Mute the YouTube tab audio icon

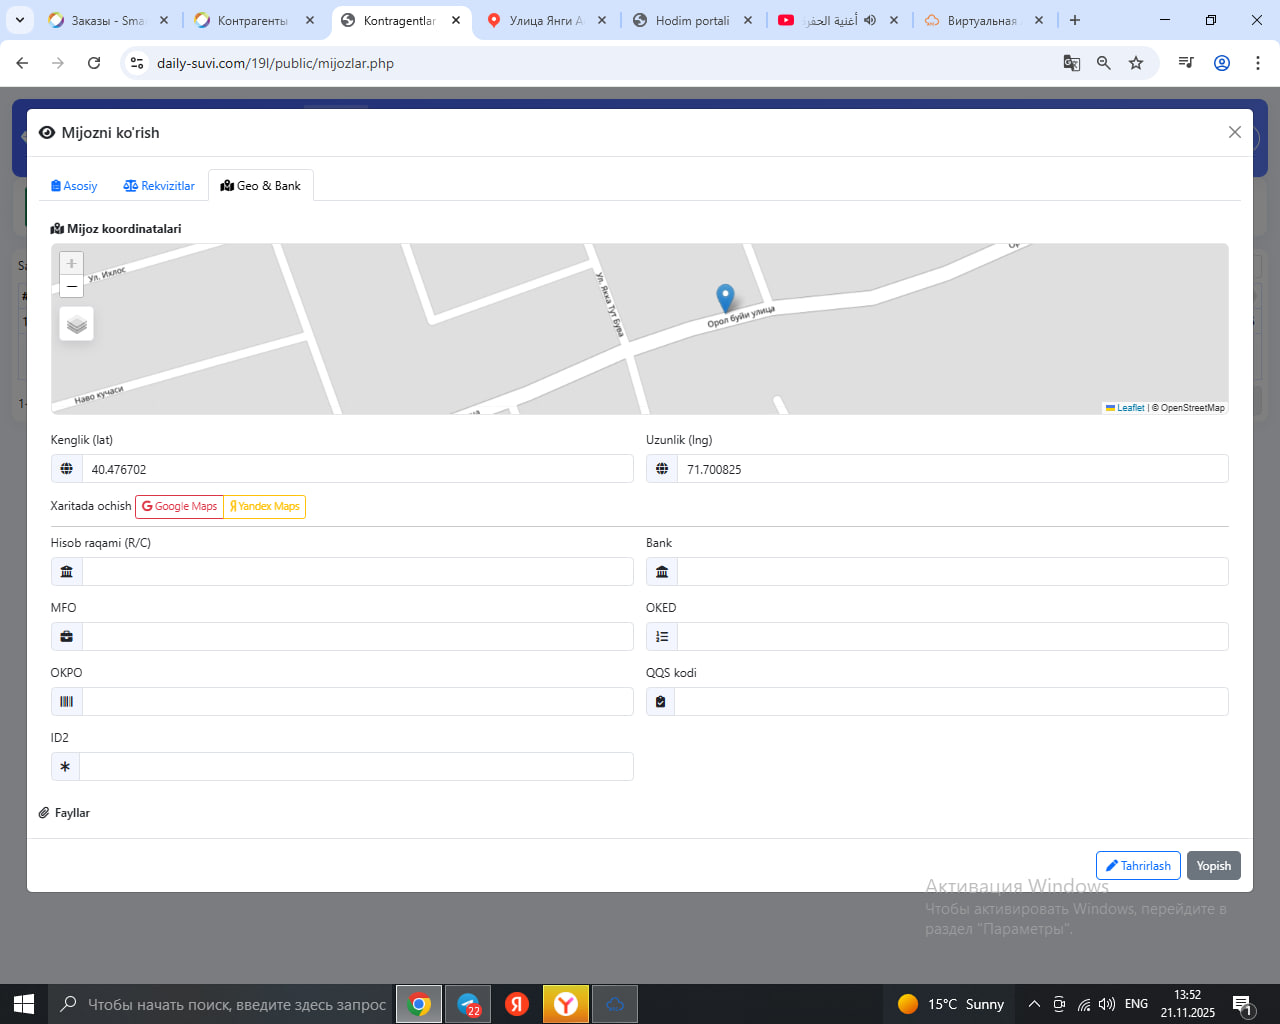870,20
